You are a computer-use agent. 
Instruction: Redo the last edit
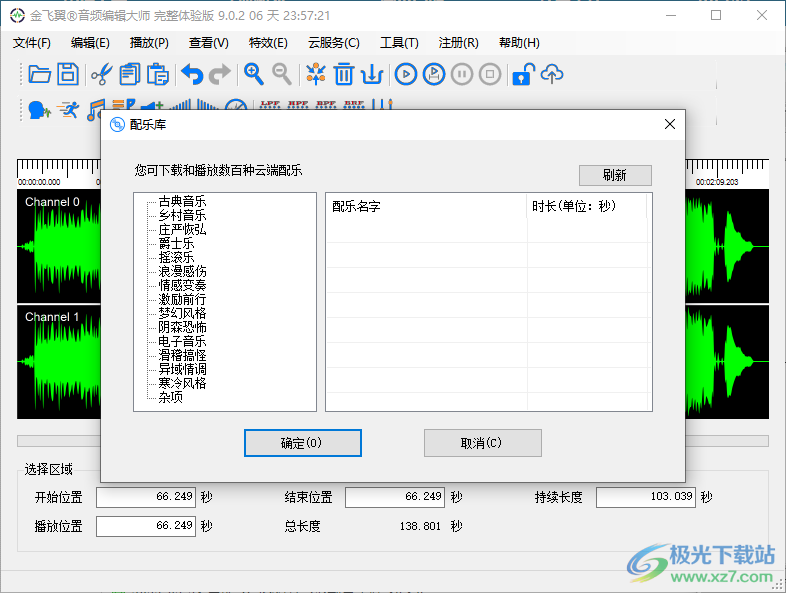(220, 74)
